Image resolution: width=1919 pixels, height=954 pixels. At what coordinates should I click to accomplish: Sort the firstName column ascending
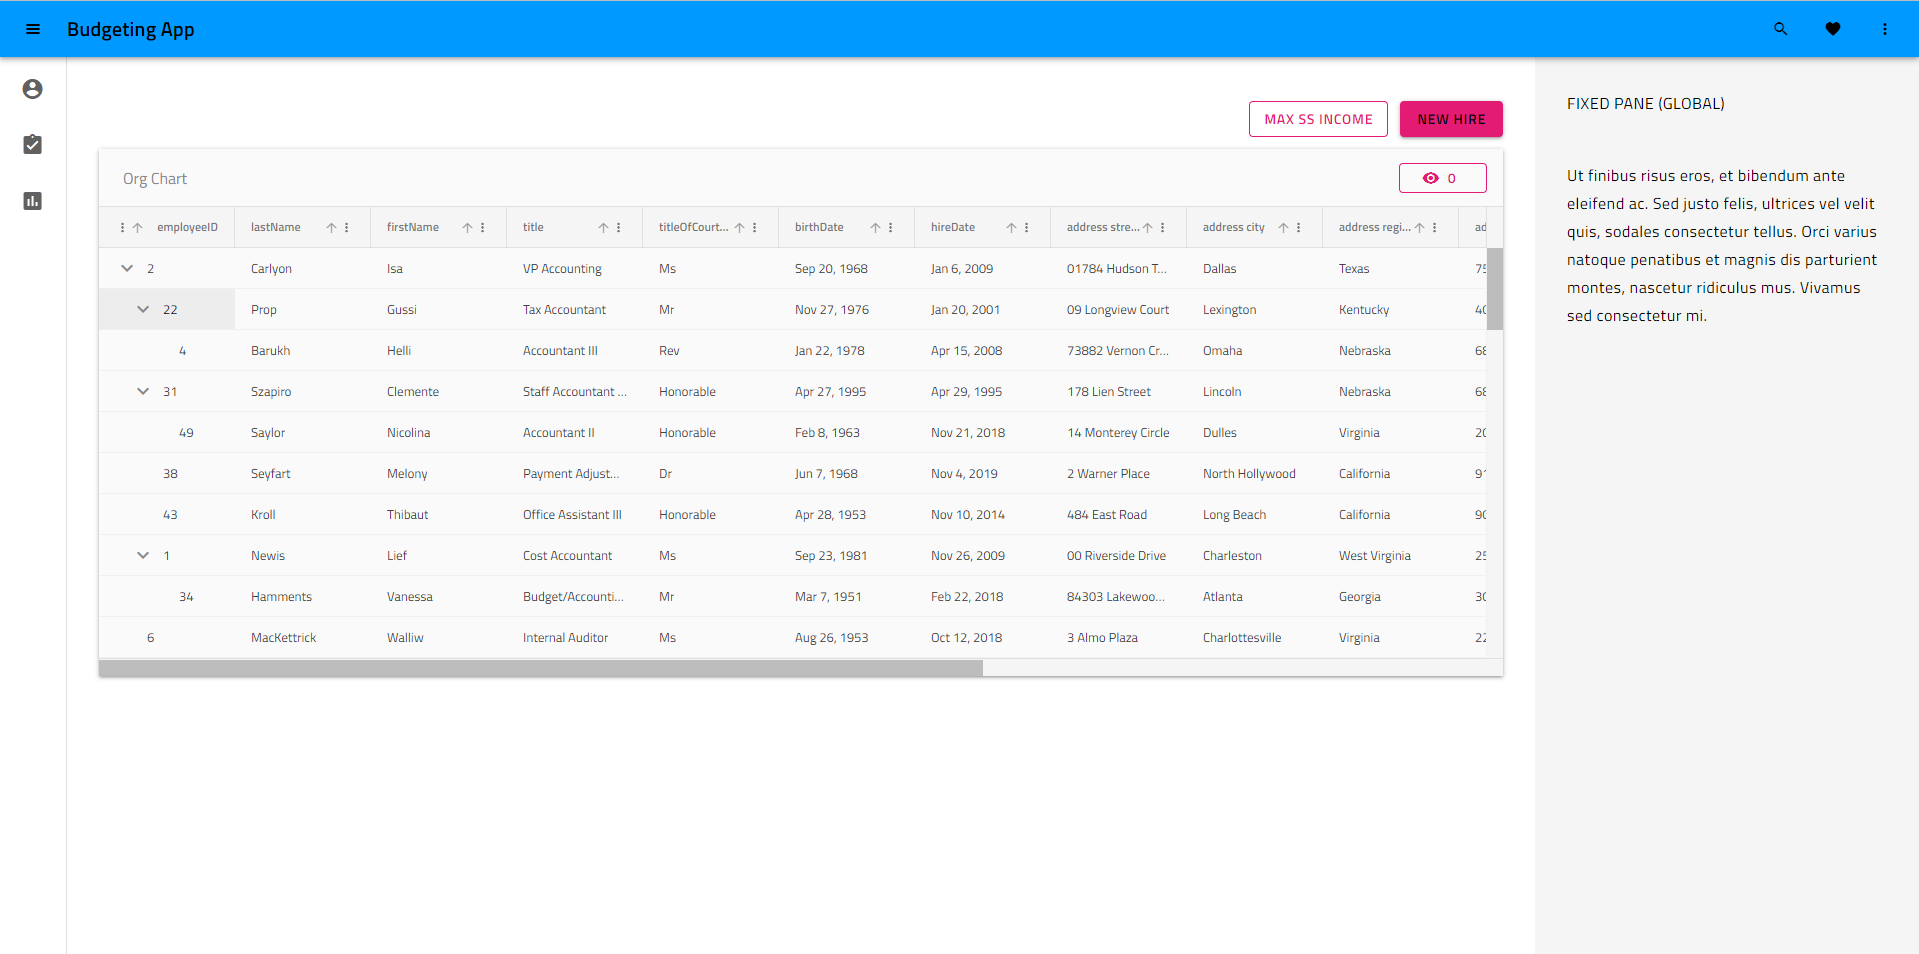(x=466, y=227)
